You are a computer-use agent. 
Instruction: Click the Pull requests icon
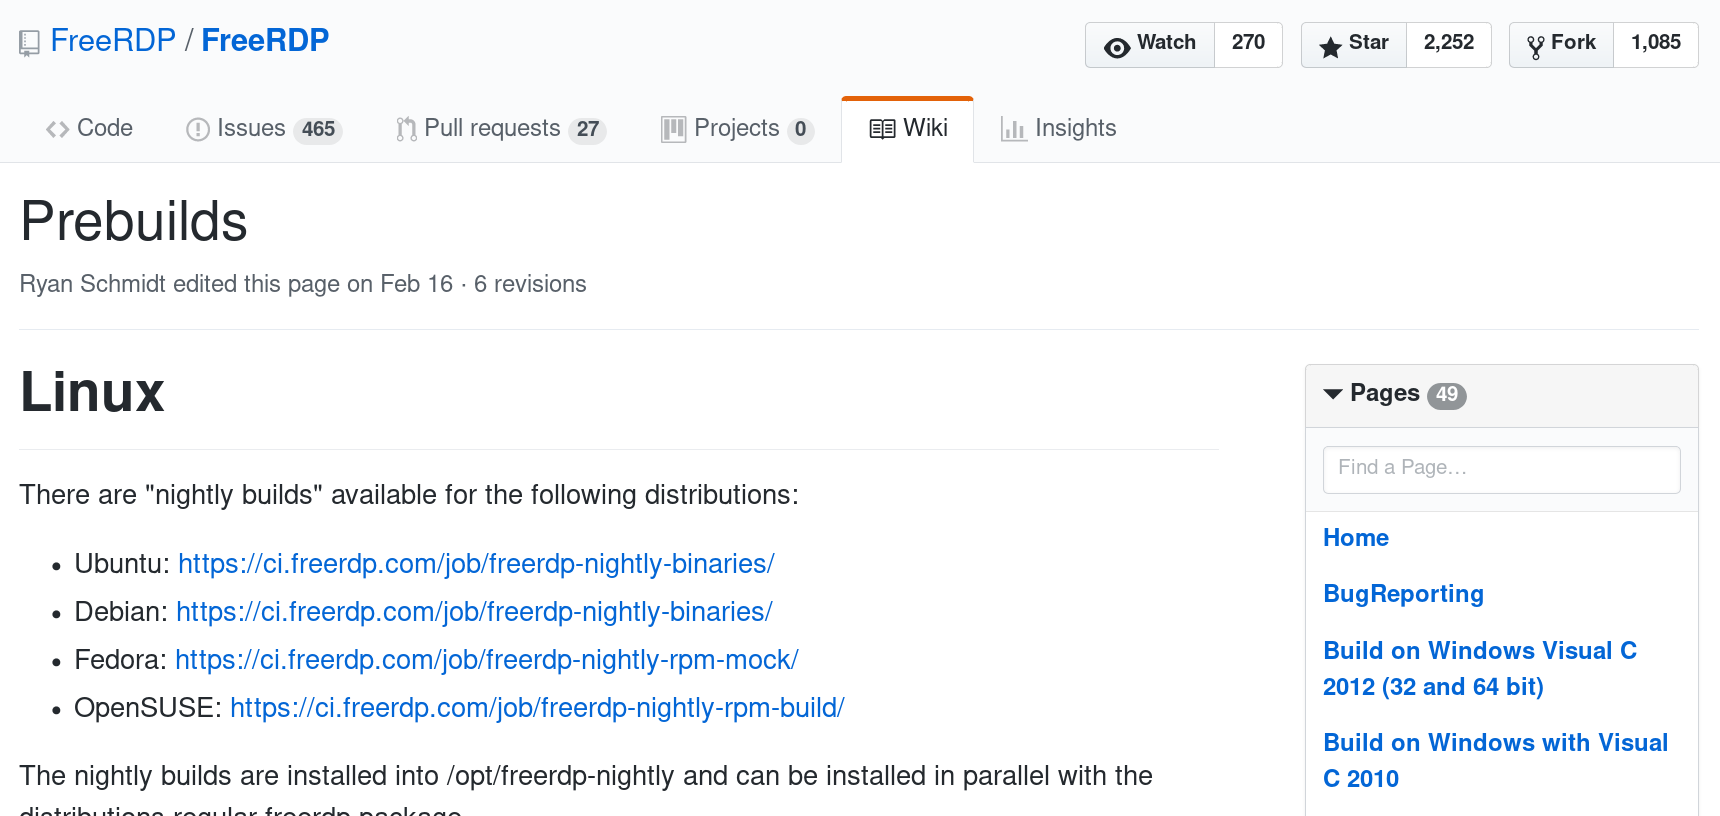click(x=406, y=129)
